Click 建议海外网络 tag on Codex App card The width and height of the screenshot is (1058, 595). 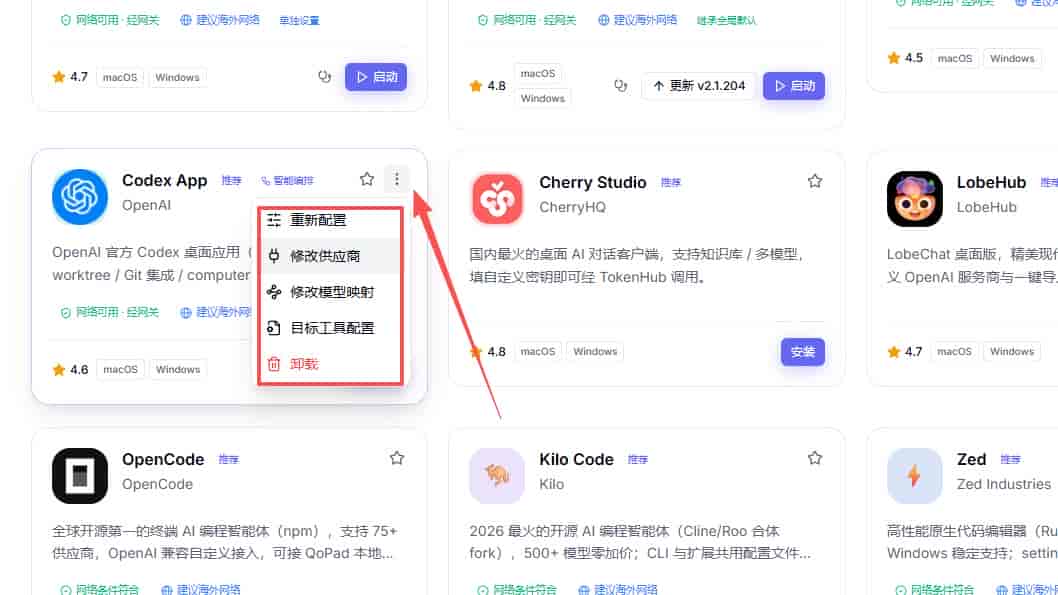pyautogui.click(x=216, y=312)
